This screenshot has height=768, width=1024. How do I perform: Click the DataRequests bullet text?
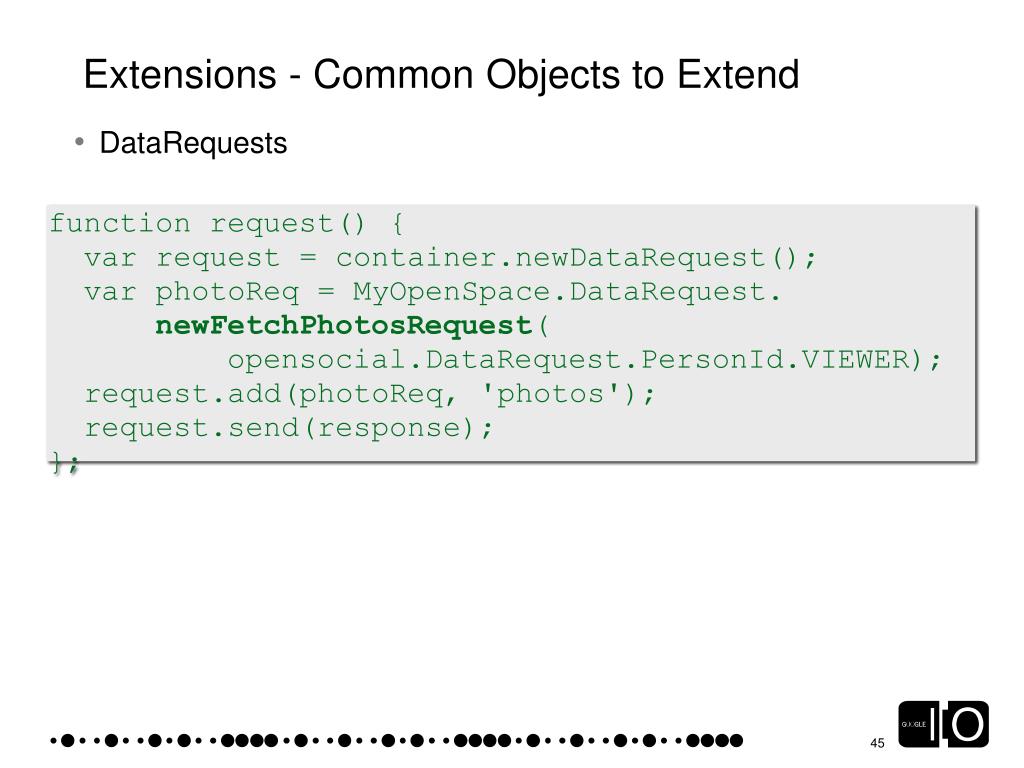click(x=193, y=144)
